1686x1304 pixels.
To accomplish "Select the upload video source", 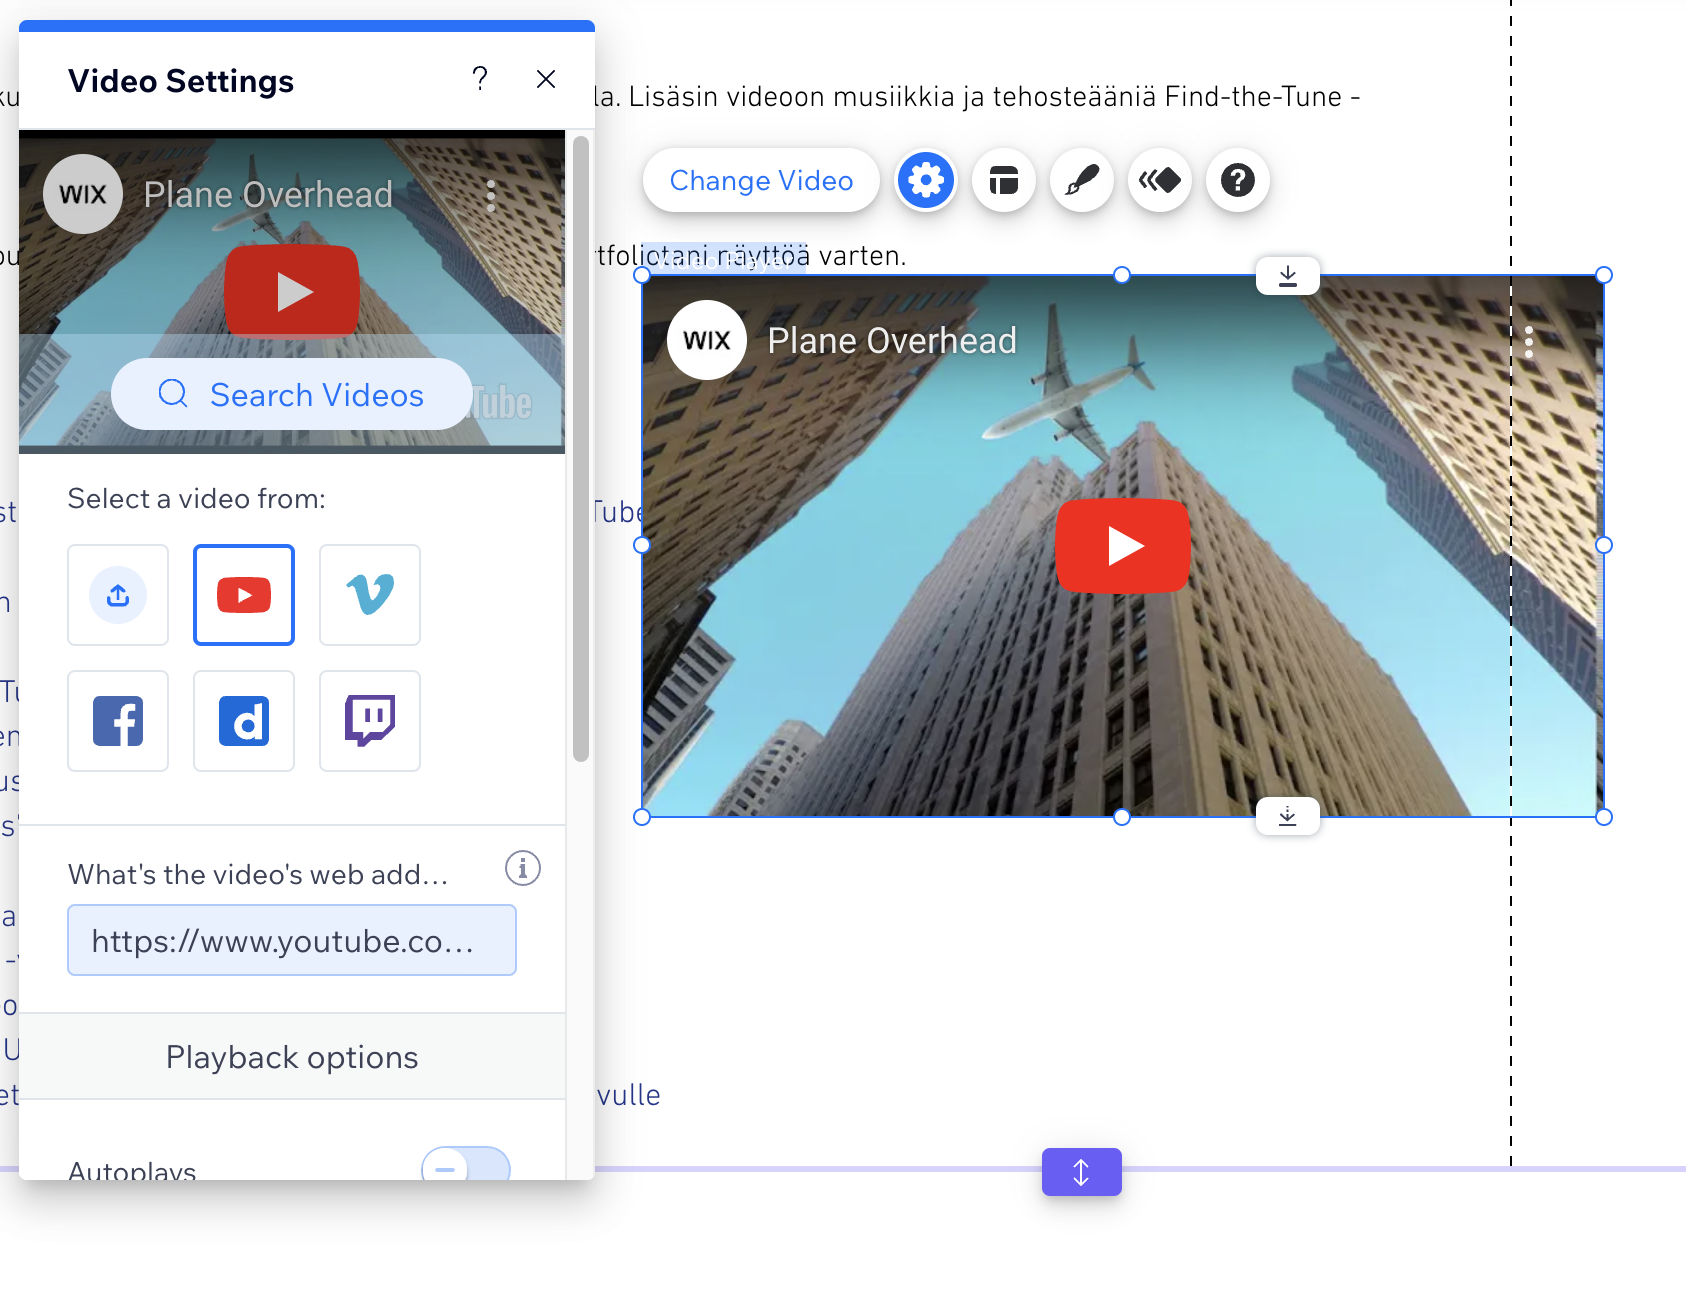I will pyautogui.click(x=118, y=595).
